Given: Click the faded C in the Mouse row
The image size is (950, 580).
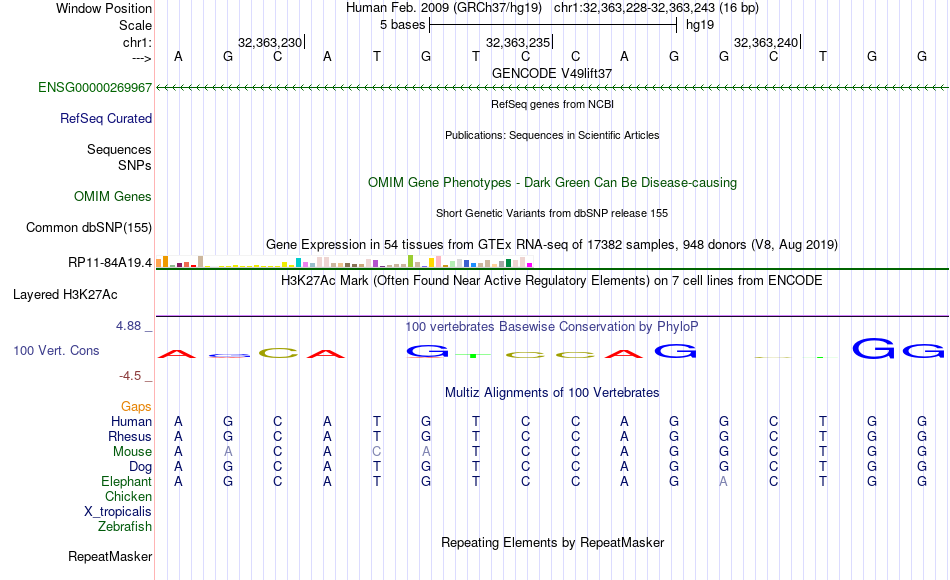Looking at the screenshot, I should click(x=377, y=452).
